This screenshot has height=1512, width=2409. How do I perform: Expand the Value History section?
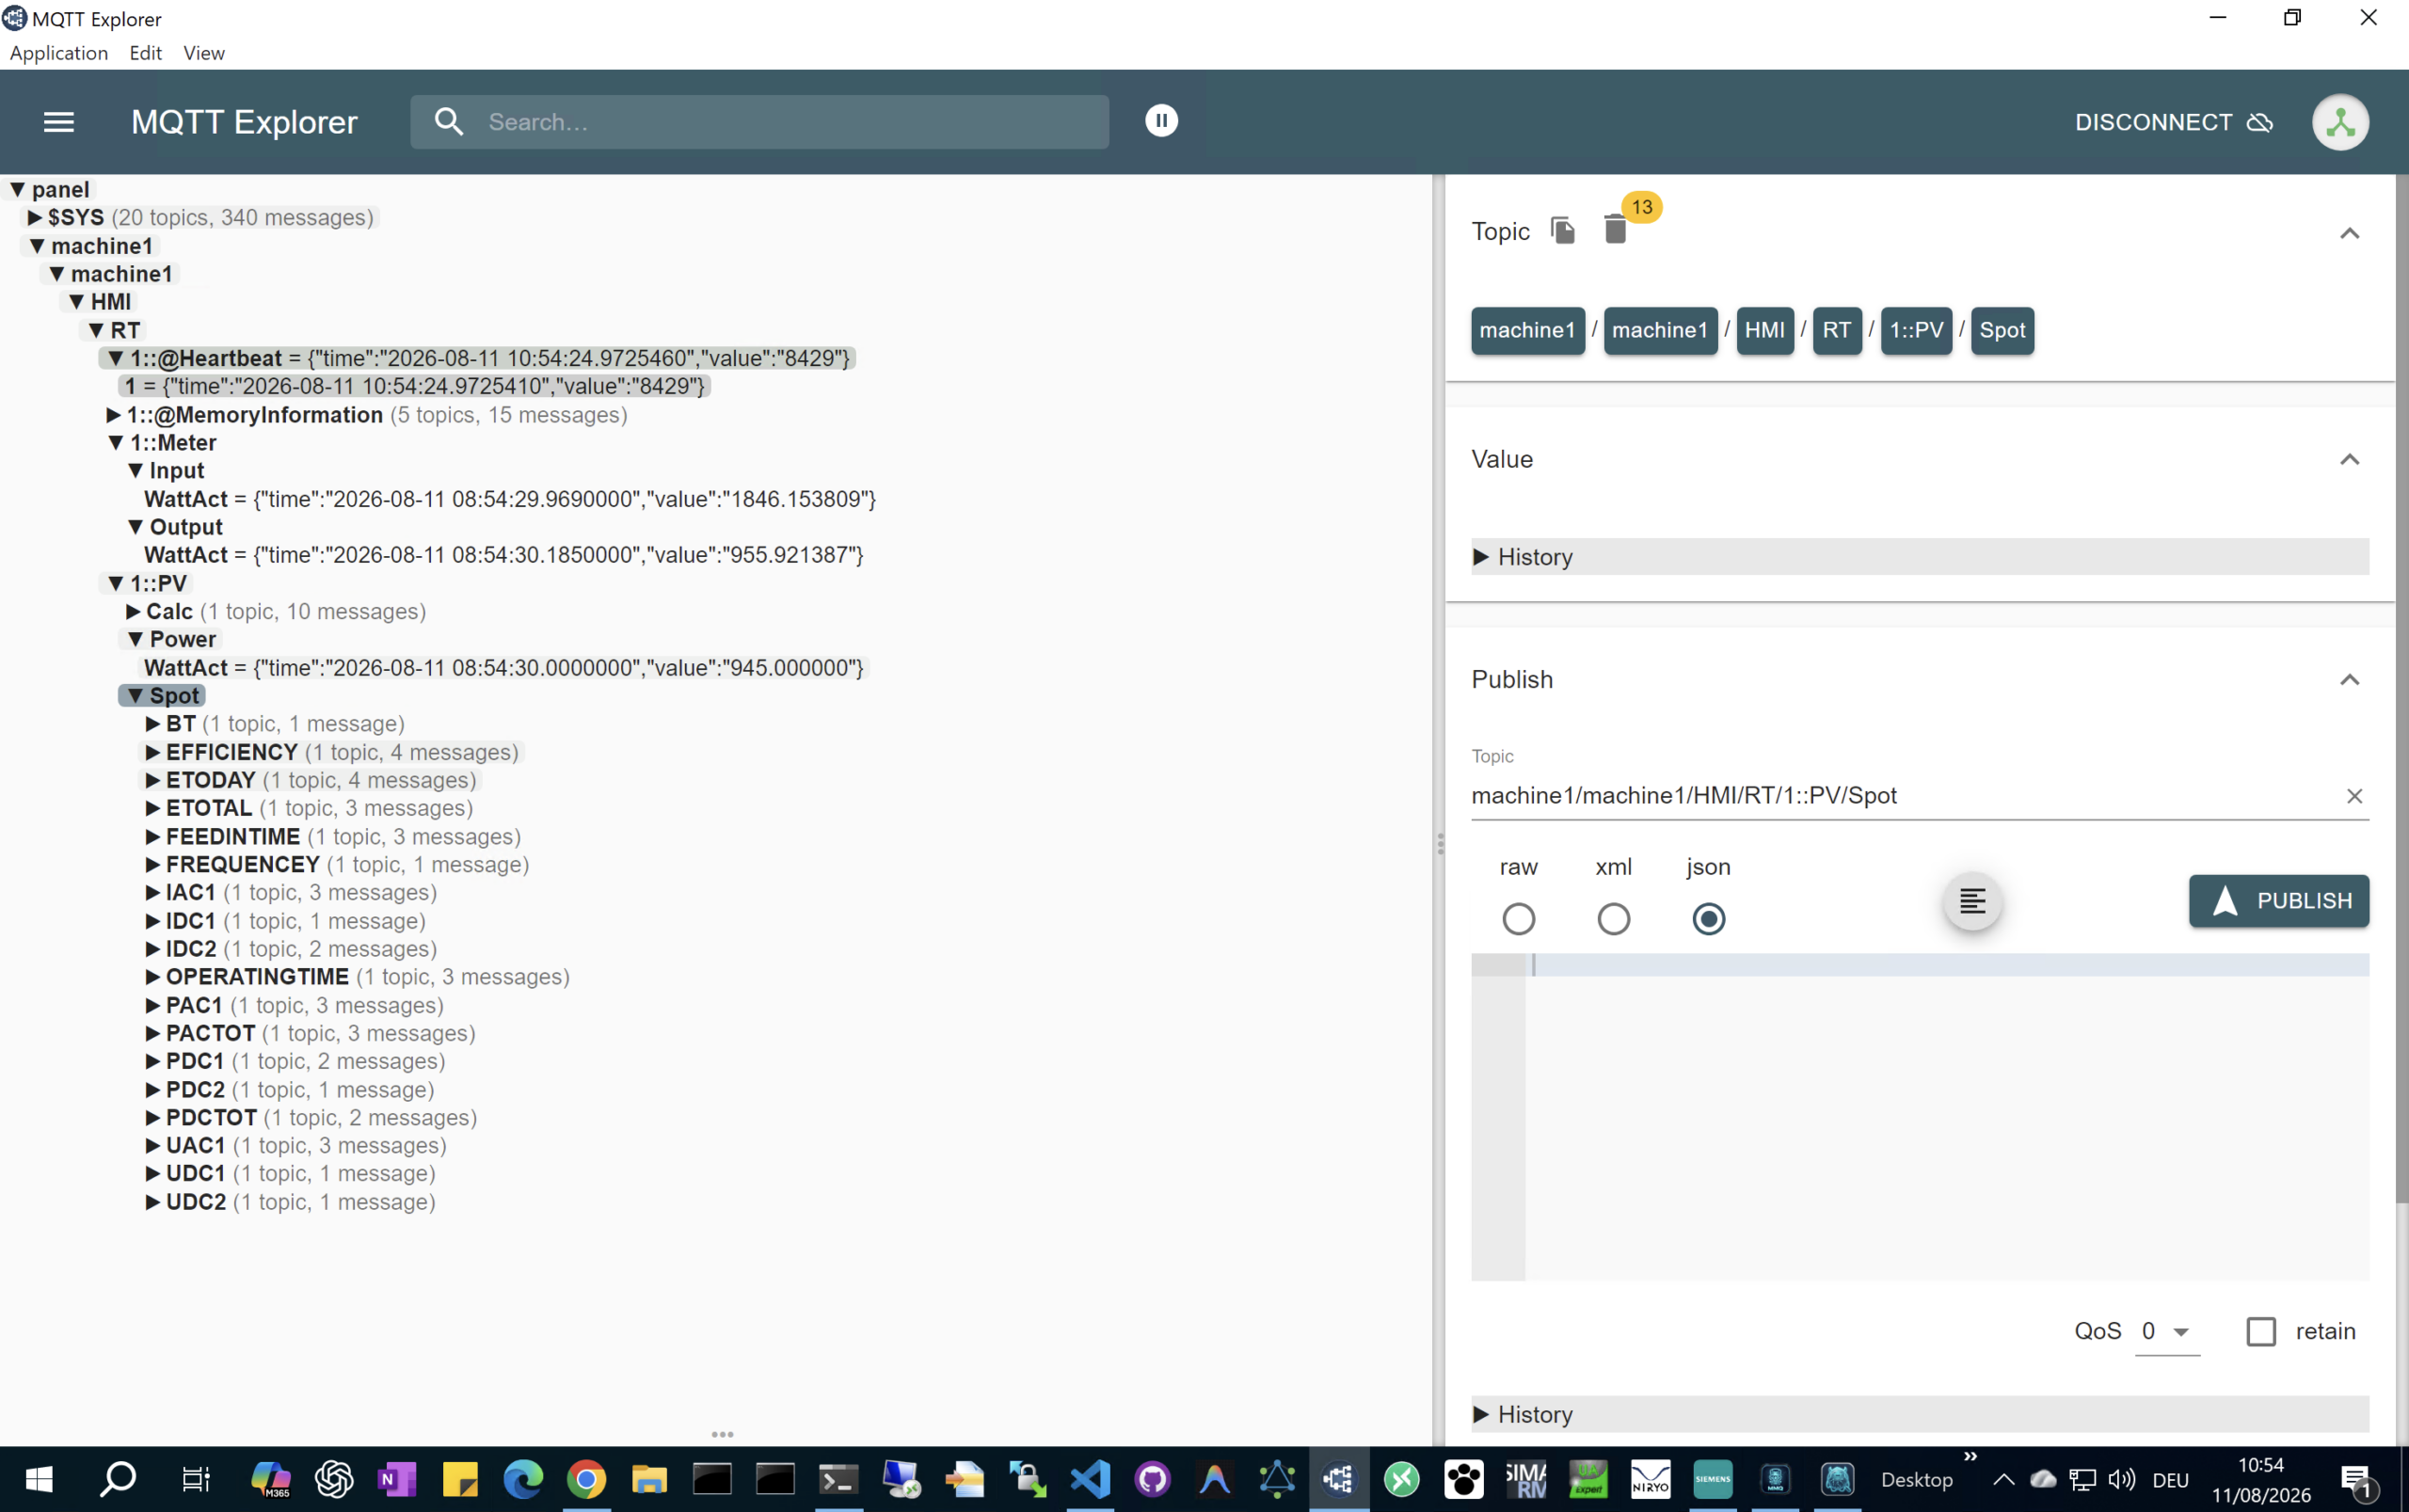pyautogui.click(x=1919, y=556)
